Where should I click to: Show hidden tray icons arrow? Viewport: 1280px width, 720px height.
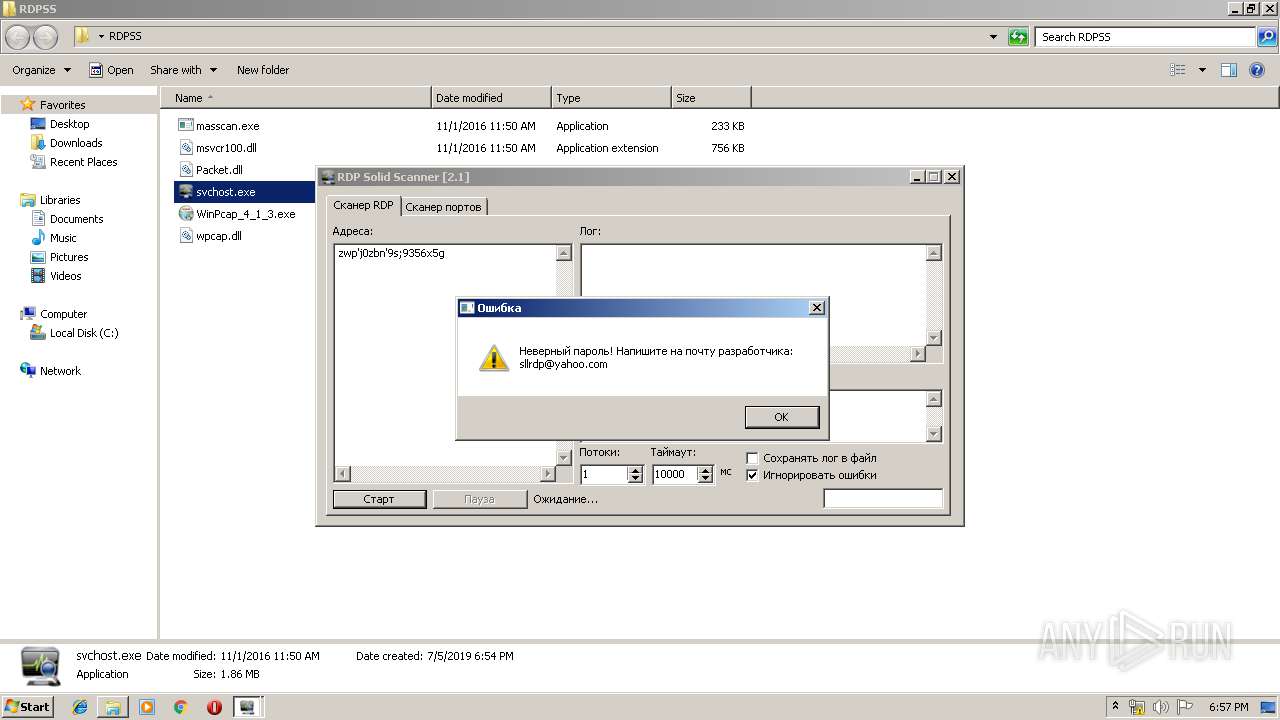click(x=1115, y=706)
